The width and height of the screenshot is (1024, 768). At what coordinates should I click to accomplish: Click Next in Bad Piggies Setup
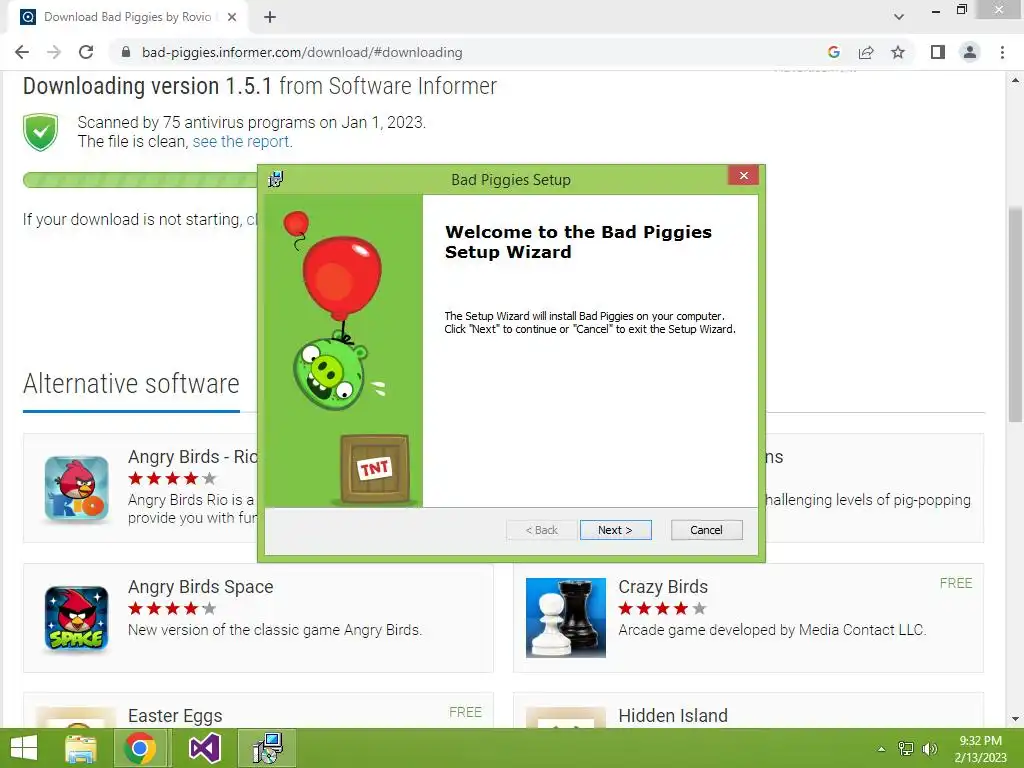[x=615, y=530]
